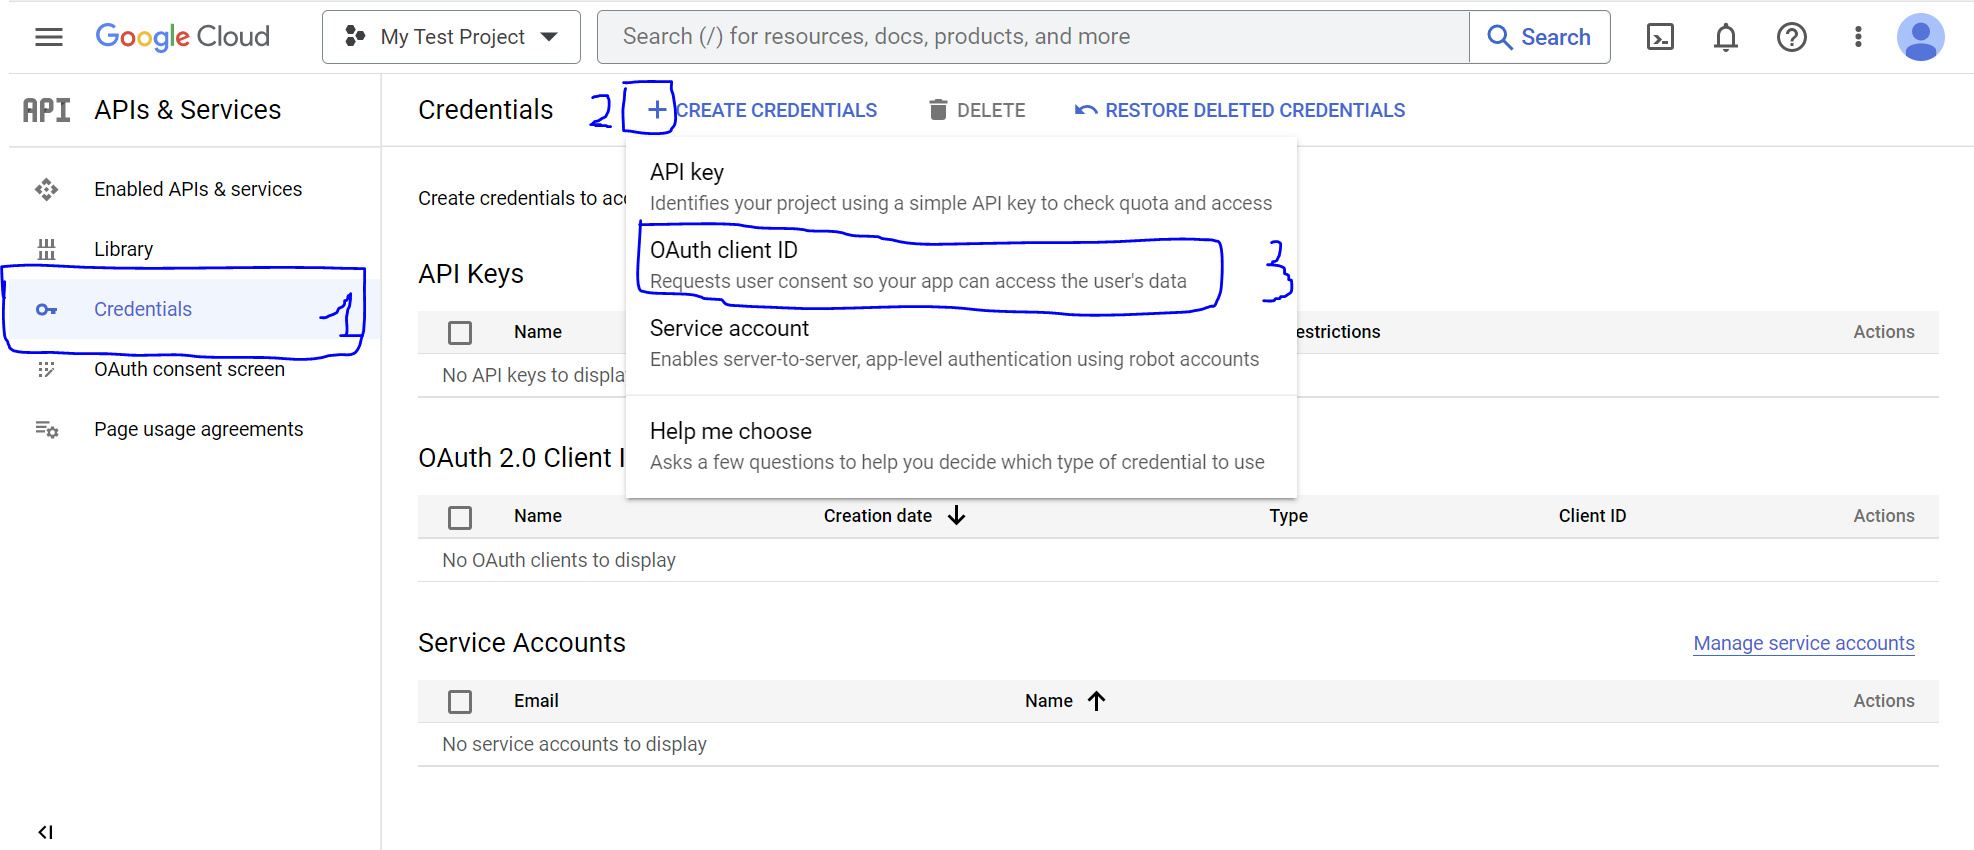Select all Service Accounts checkbox
The image size is (1974, 850).
pos(460,702)
